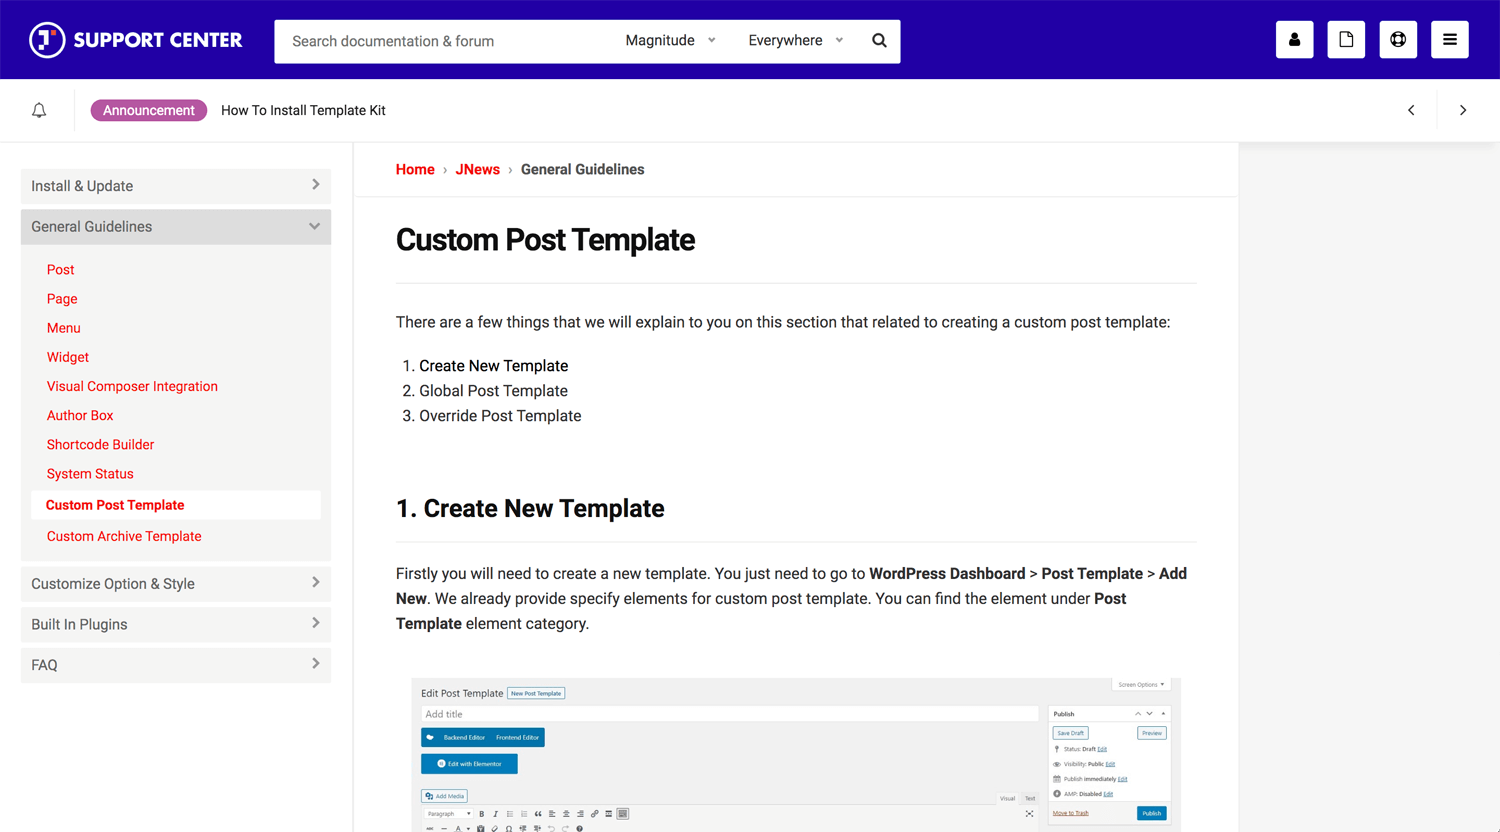
Task: Go to previous announcement arrow
Action: pos(1411,110)
